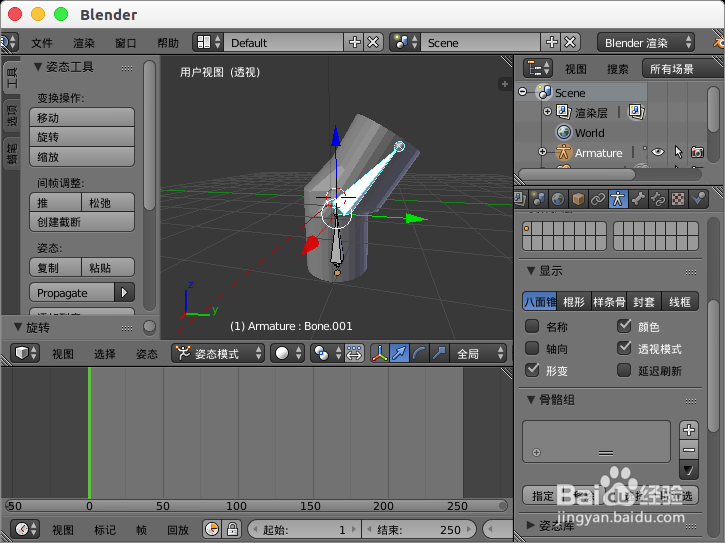Open the 姿态模式 mode dropdown
This screenshot has height=543, width=725.
click(x=218, y=353)
